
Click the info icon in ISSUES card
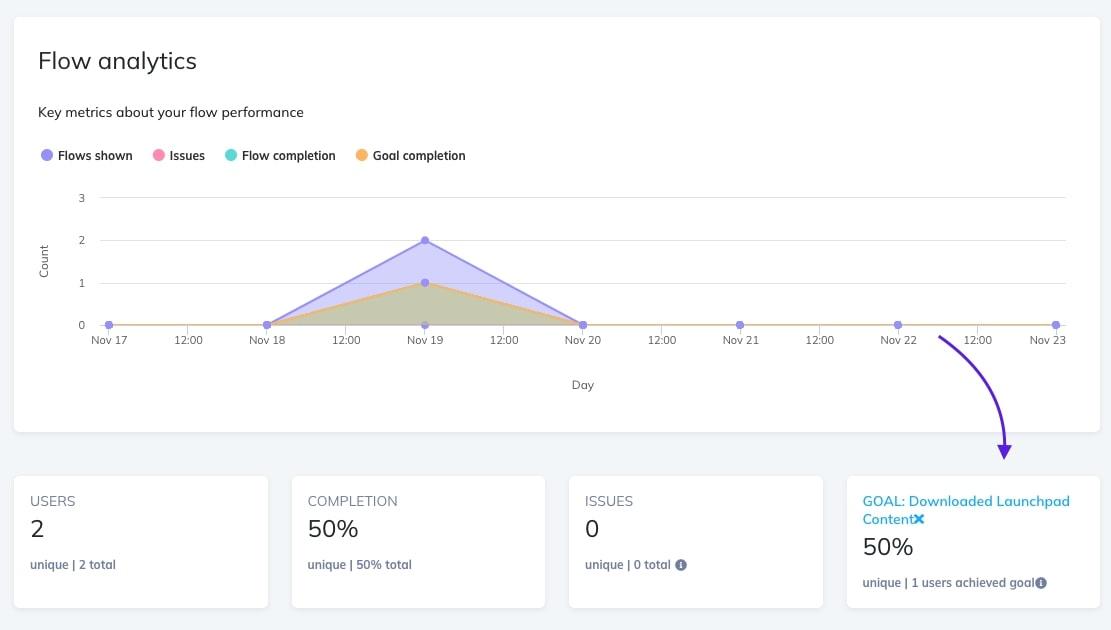pyautogui.click(x=681, y=565)
